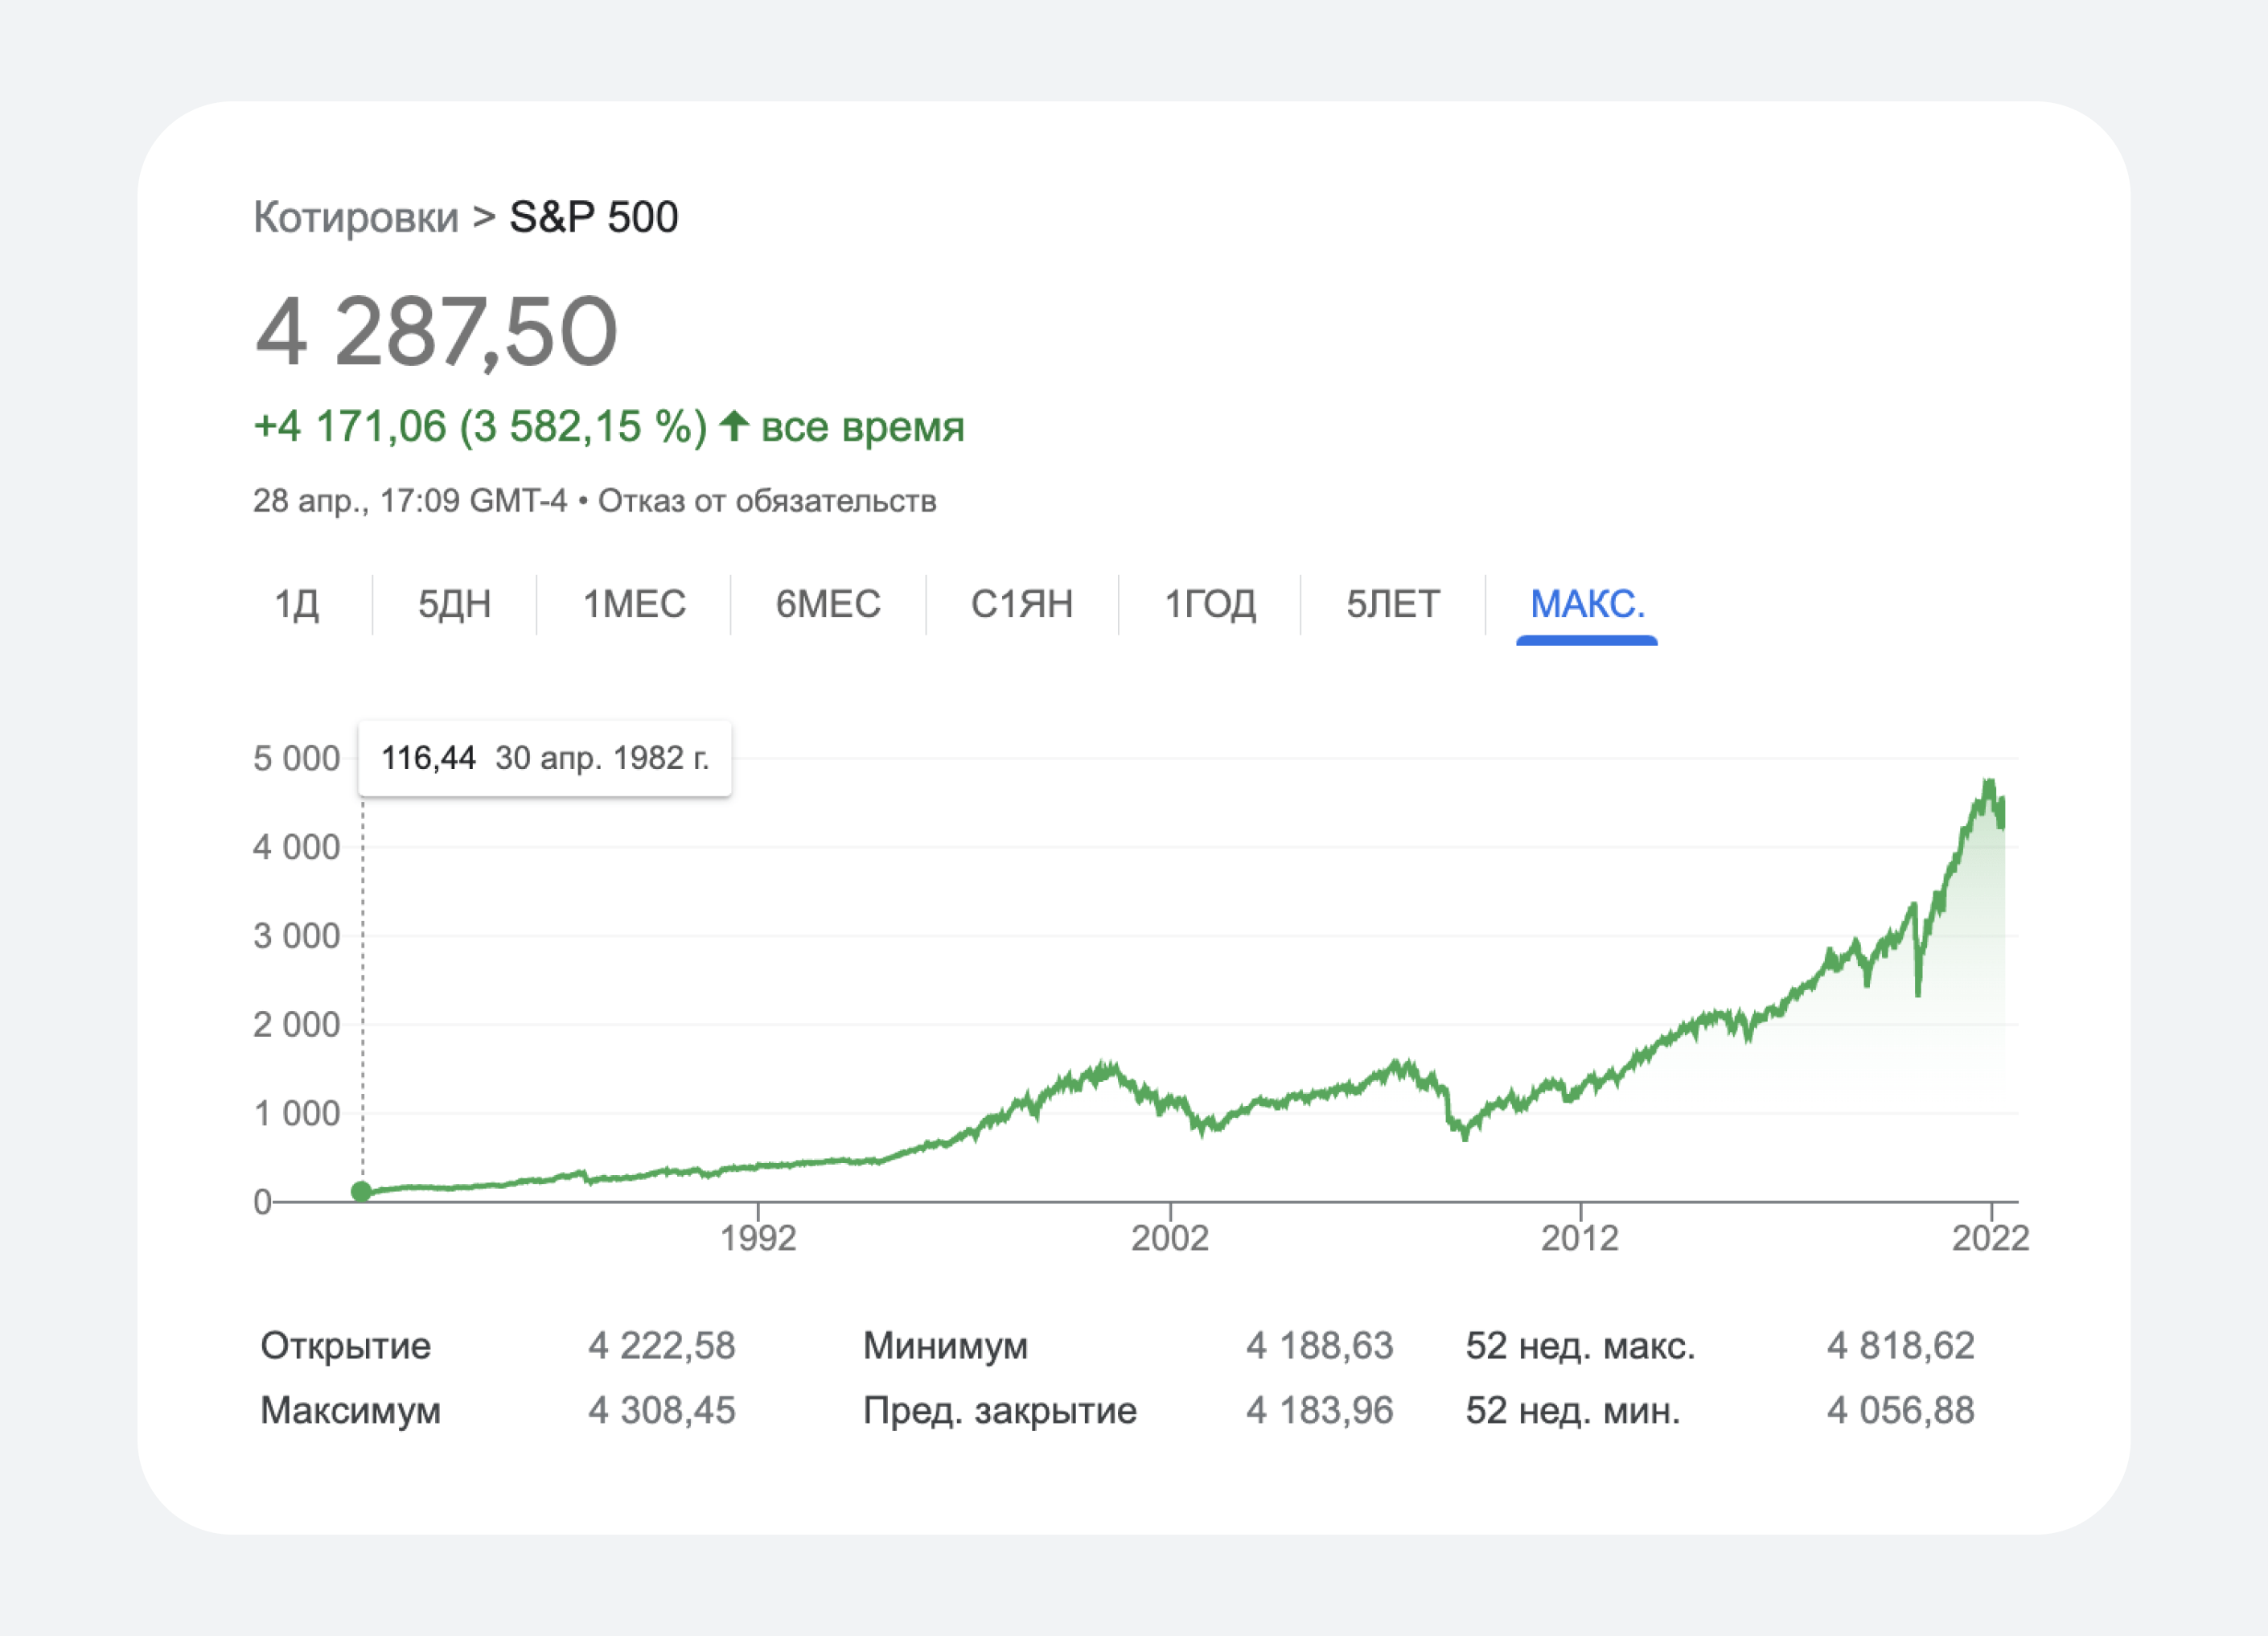Switch to the 6МЕС range tab
This screenshot has width=2268, height=1636.
(x=828, y=604)
